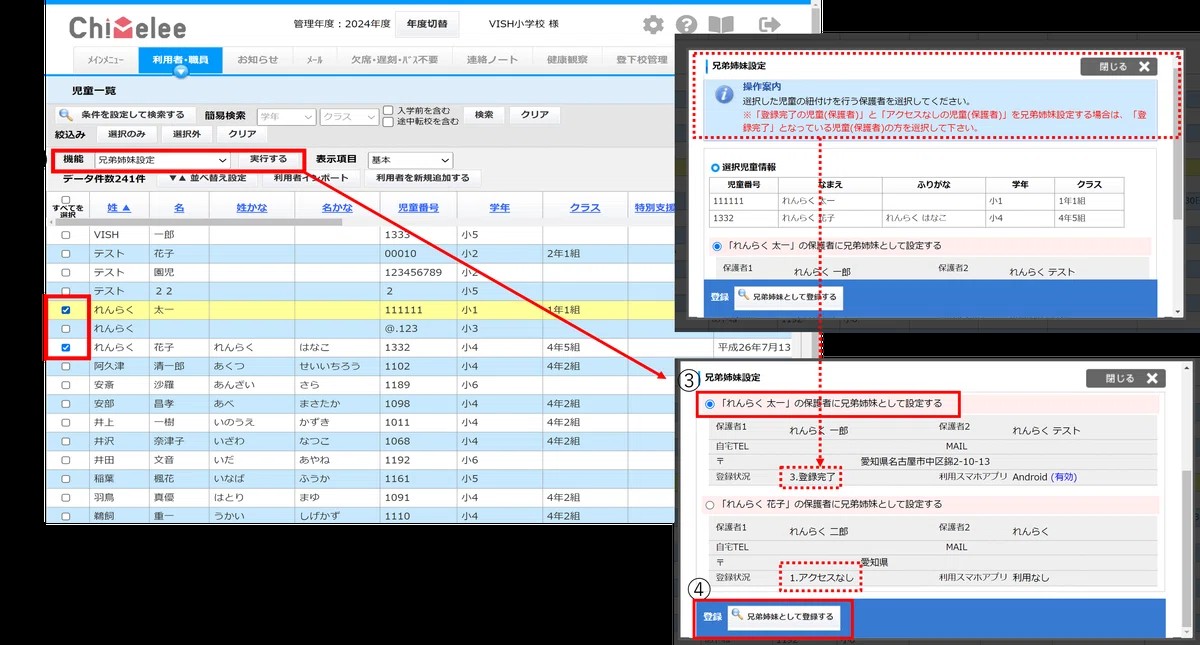The image size is (1200, 645).
Task: Click the X icon in the lower dialog's 閉じる button
Action: 1152,379
